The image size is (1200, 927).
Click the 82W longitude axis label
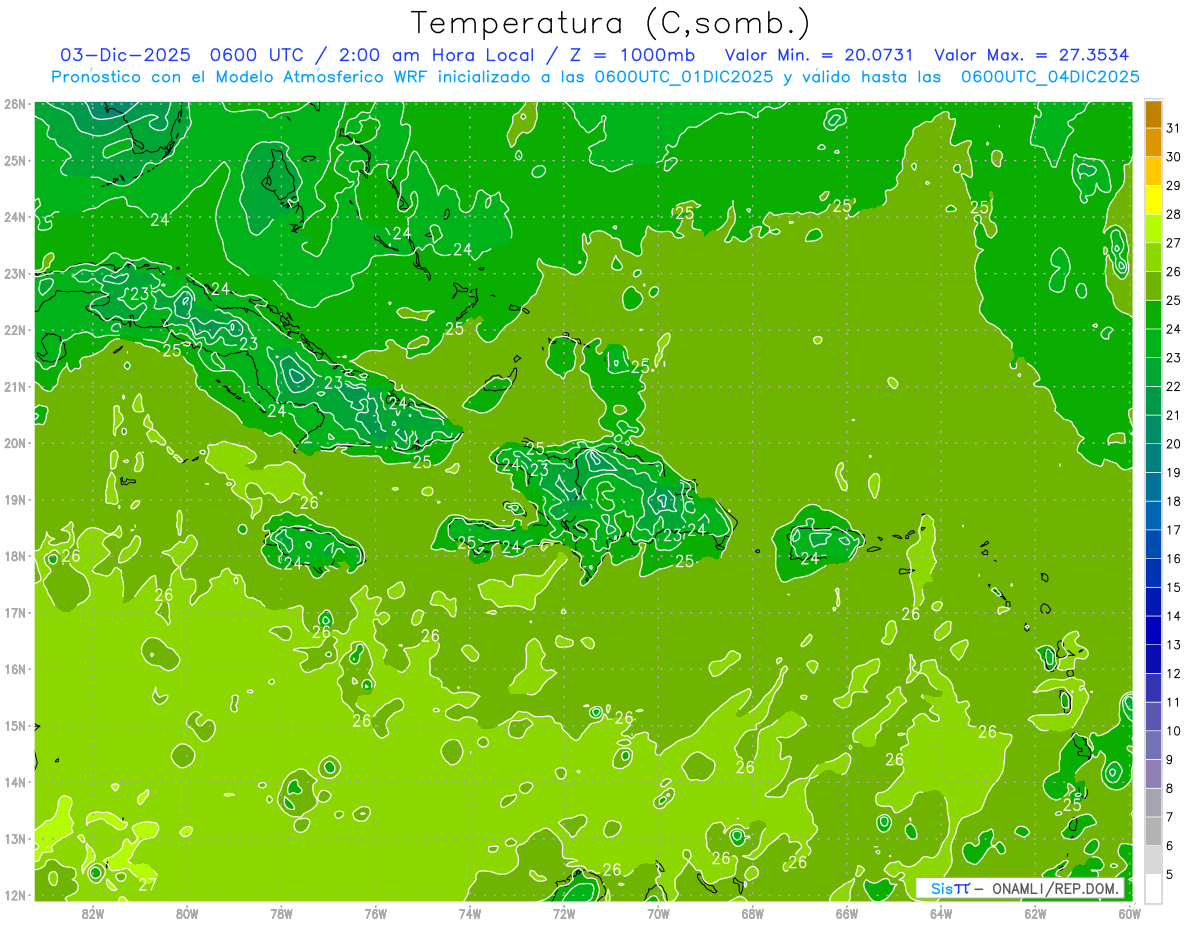[x=93, y=913]
